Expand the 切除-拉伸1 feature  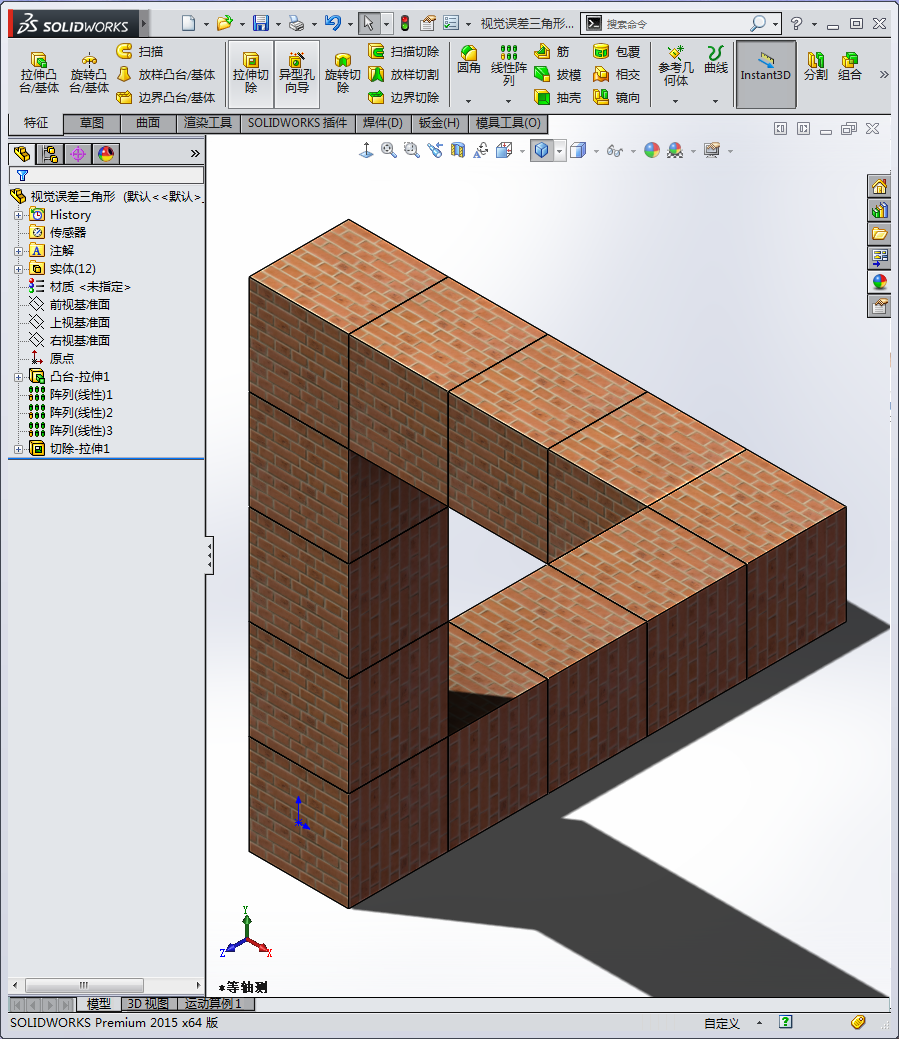tap(19, 449)
